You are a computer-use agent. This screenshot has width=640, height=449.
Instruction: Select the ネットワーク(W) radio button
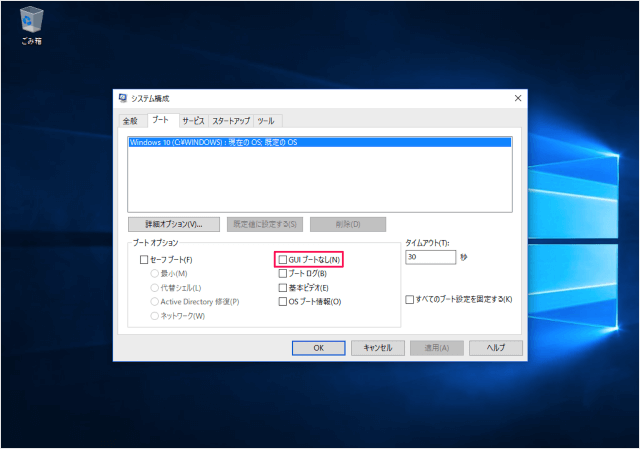click(154, 316)
